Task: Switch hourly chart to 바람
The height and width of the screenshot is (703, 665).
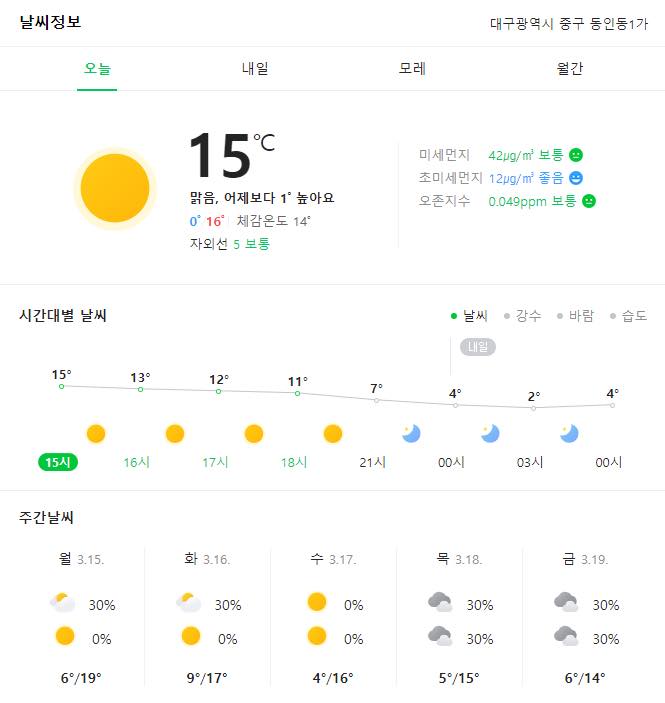Action: coord(575,316)
